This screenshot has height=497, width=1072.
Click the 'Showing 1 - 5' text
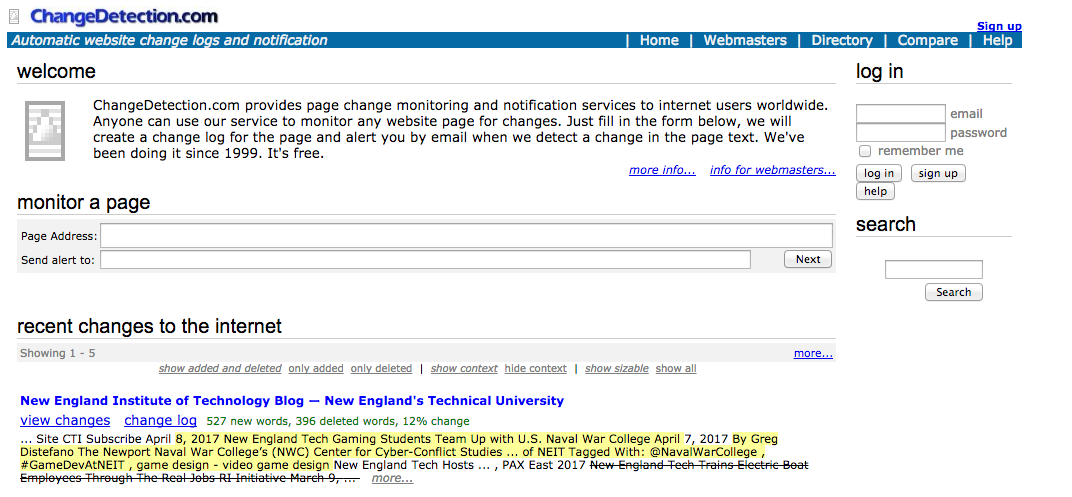(57, 353)
